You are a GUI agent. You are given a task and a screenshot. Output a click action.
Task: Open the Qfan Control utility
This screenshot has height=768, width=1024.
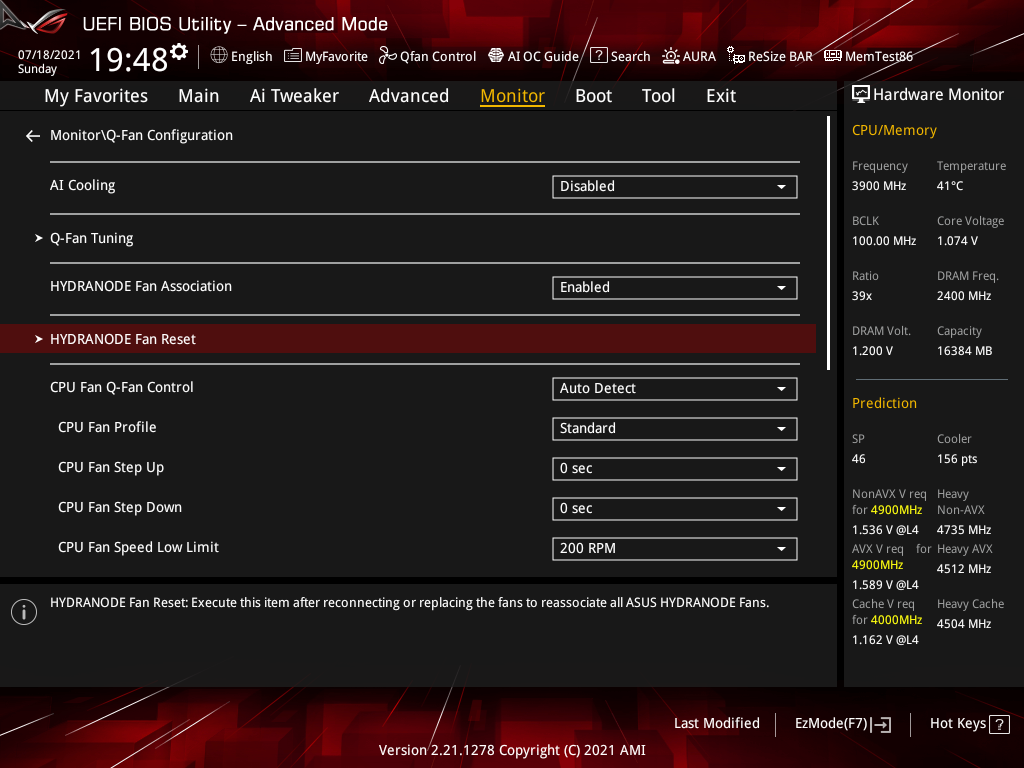coord(427,56)
